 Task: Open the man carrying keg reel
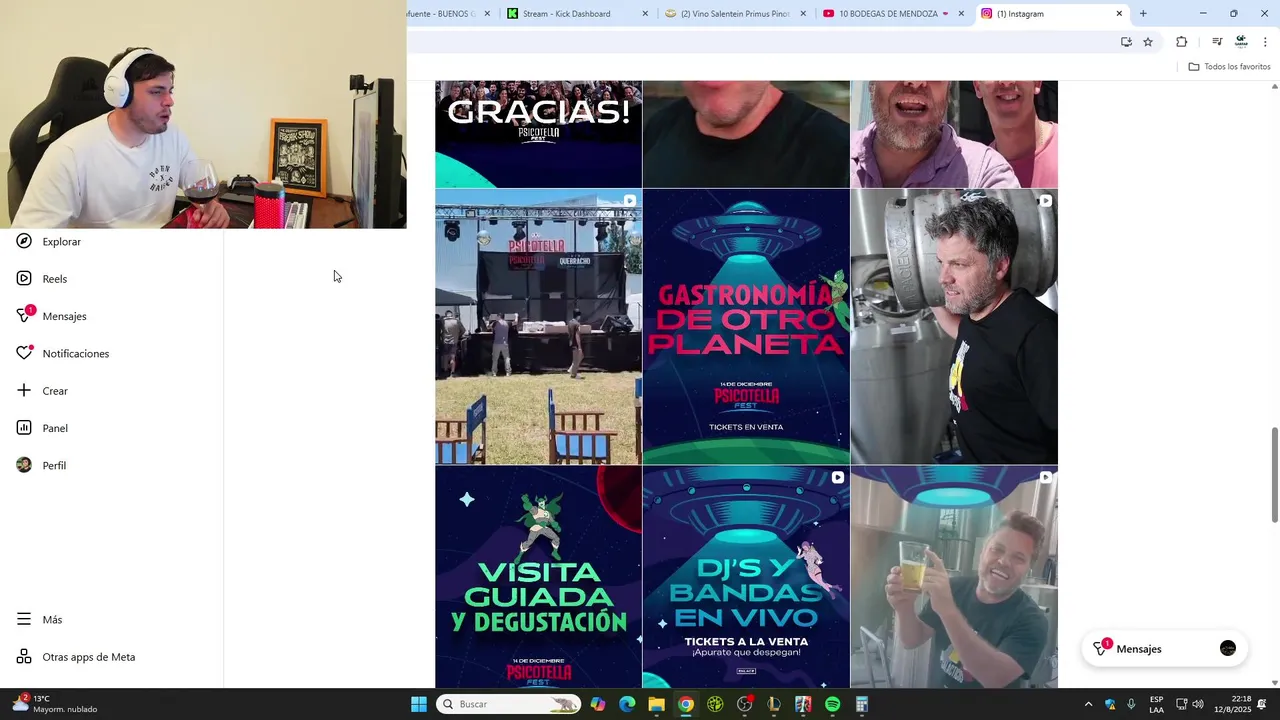click(954, 327)
